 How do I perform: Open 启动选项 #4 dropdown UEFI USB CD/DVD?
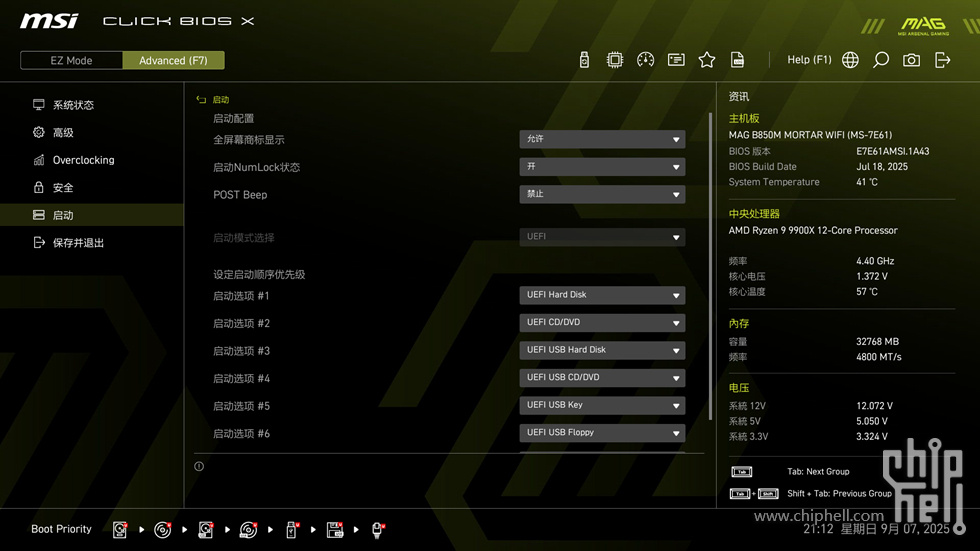602,377
